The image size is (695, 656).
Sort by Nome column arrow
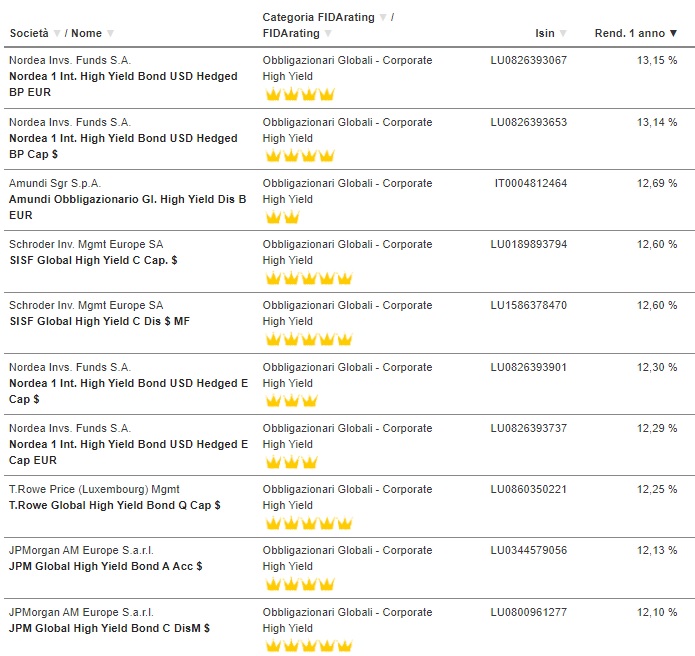pos(110,33)
